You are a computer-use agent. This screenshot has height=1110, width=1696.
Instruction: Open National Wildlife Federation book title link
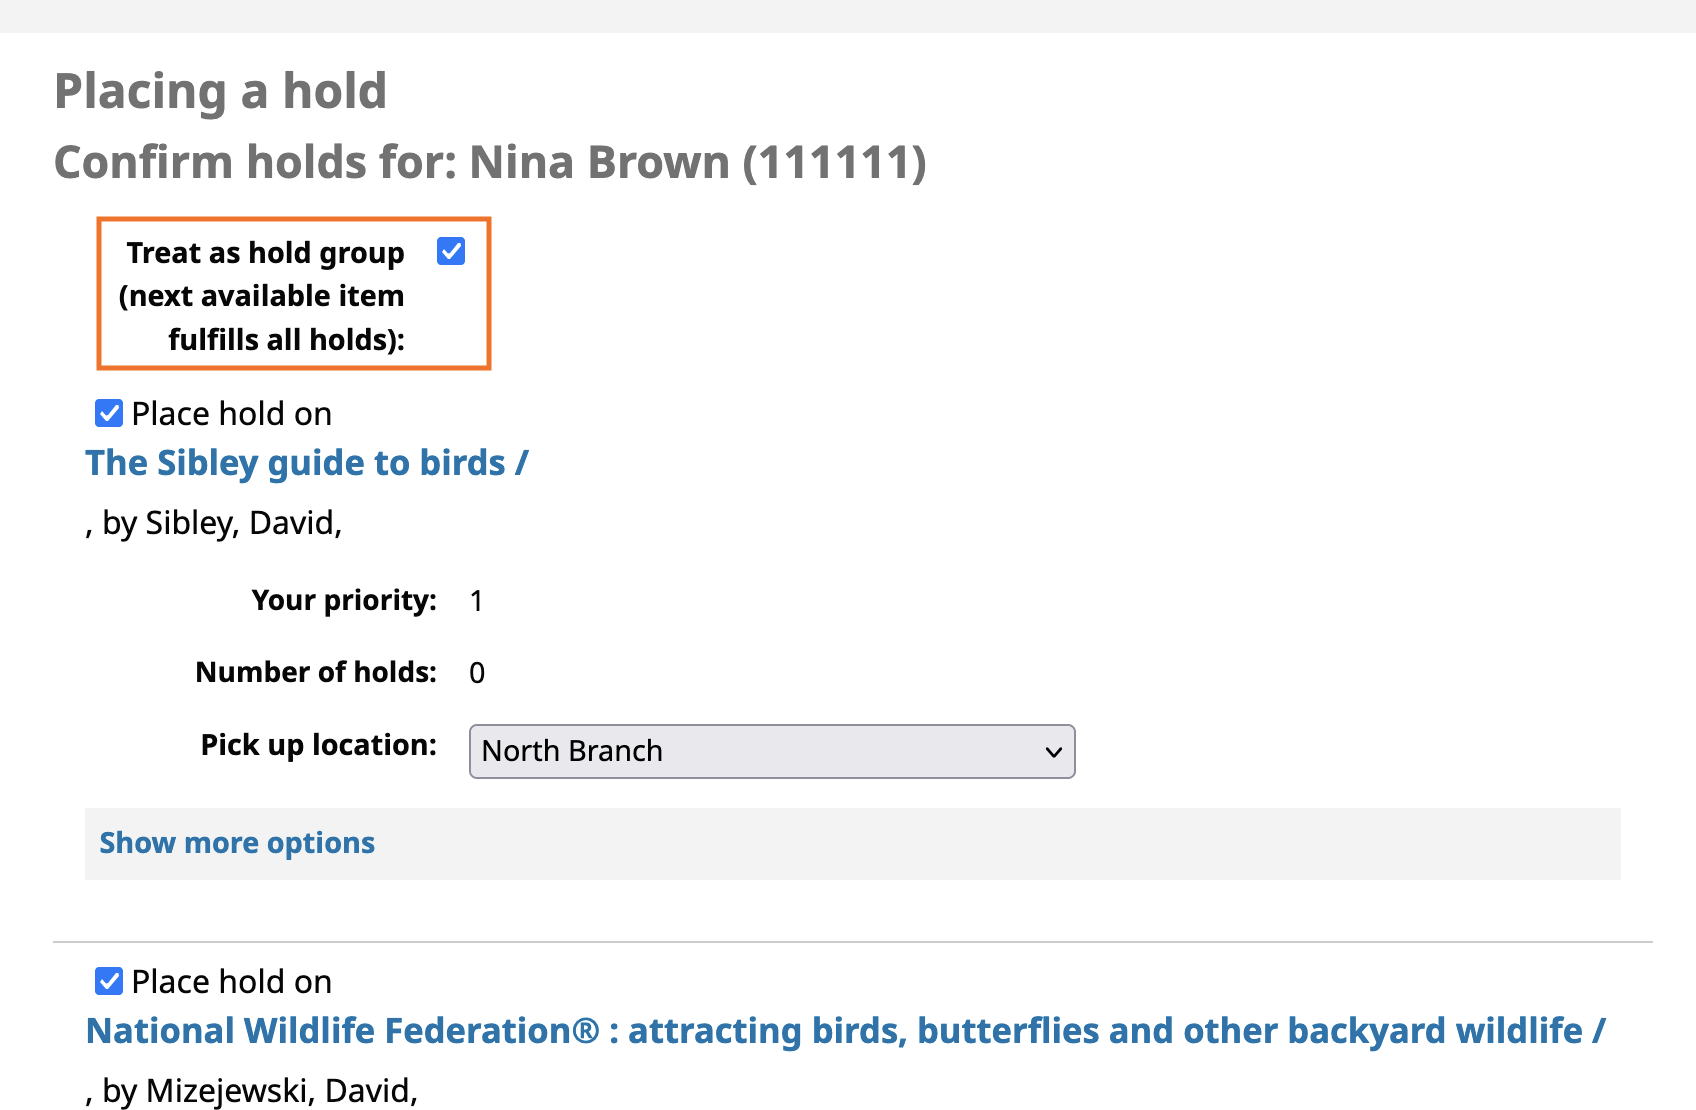click(845, 1031)
